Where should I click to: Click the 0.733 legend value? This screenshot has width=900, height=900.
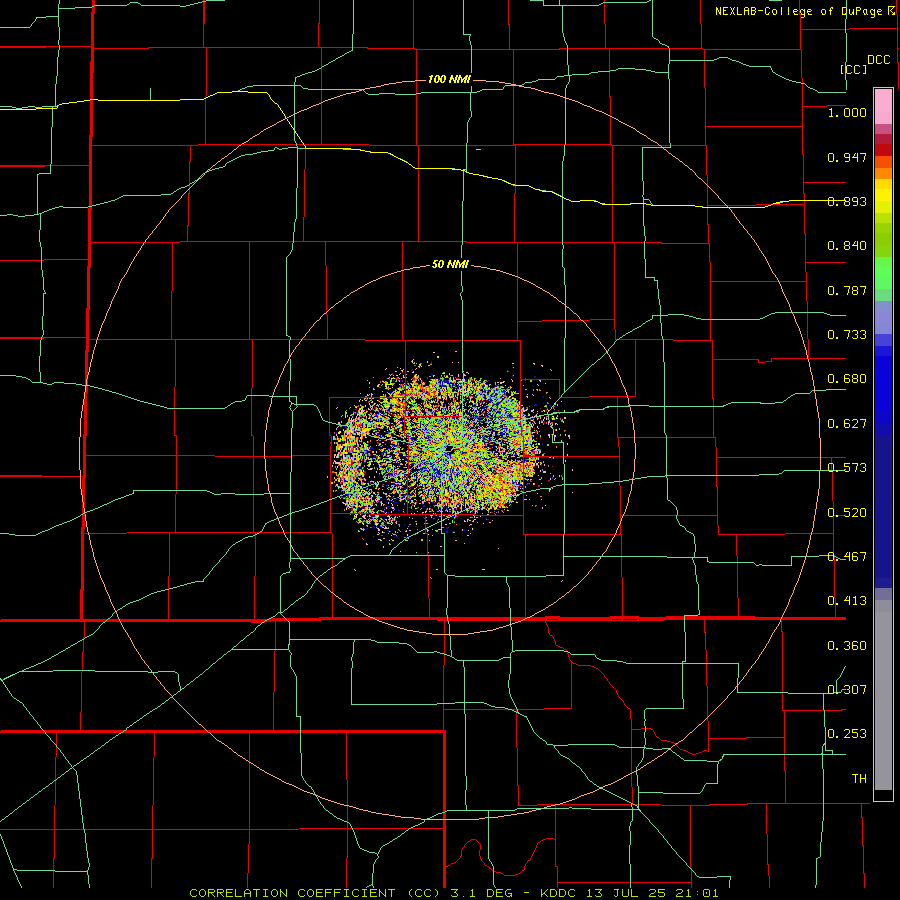point(847,335)
